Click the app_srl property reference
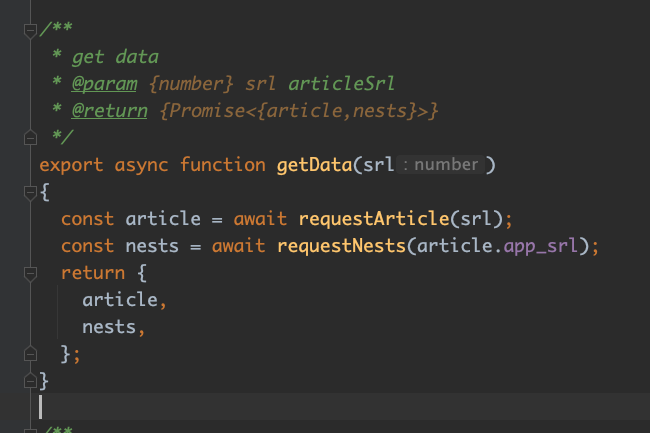 [540, 246]
